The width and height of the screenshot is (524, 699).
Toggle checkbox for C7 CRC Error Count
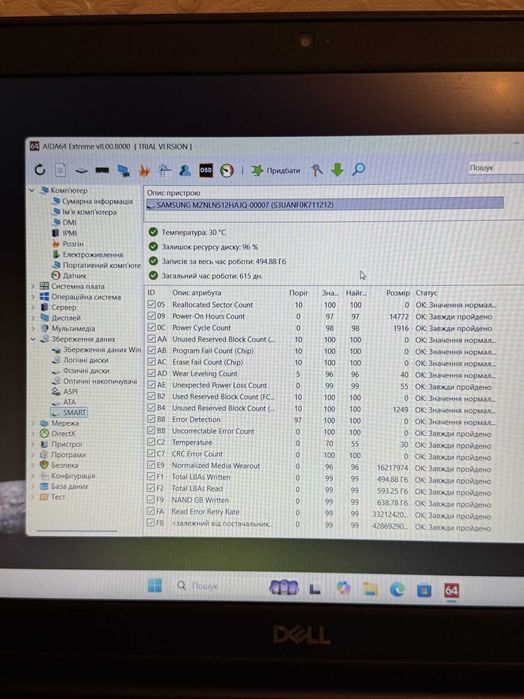[x=151, y=454]
